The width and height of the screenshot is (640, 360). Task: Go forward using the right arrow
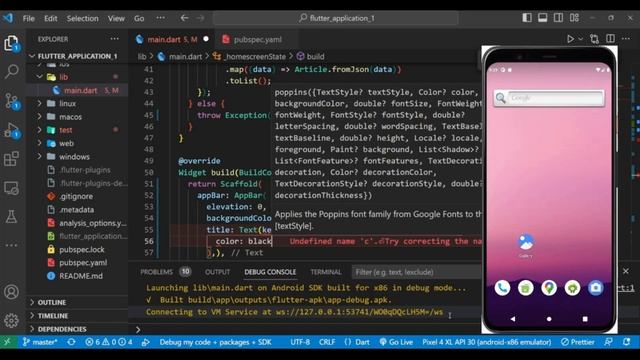click(200, 18)
